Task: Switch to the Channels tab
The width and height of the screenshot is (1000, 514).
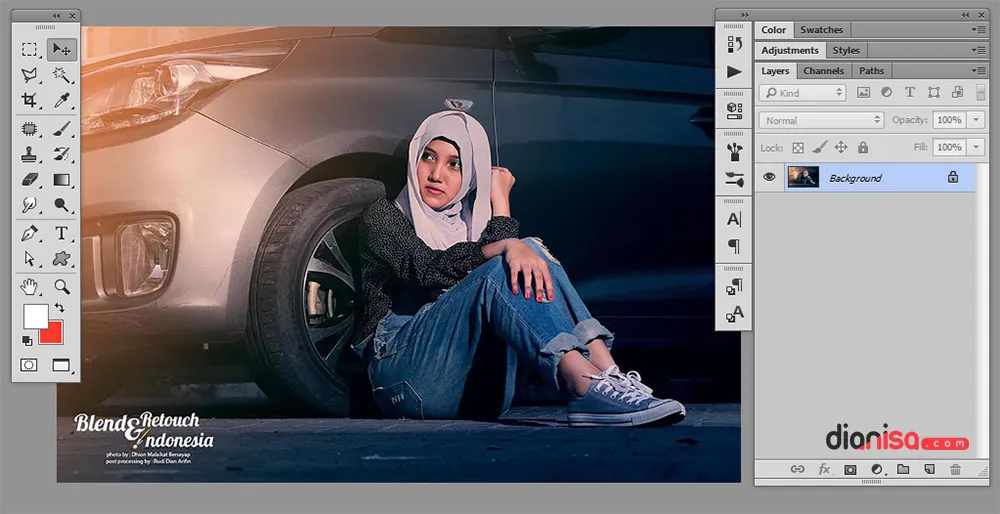Action: [x=823, y=71]
